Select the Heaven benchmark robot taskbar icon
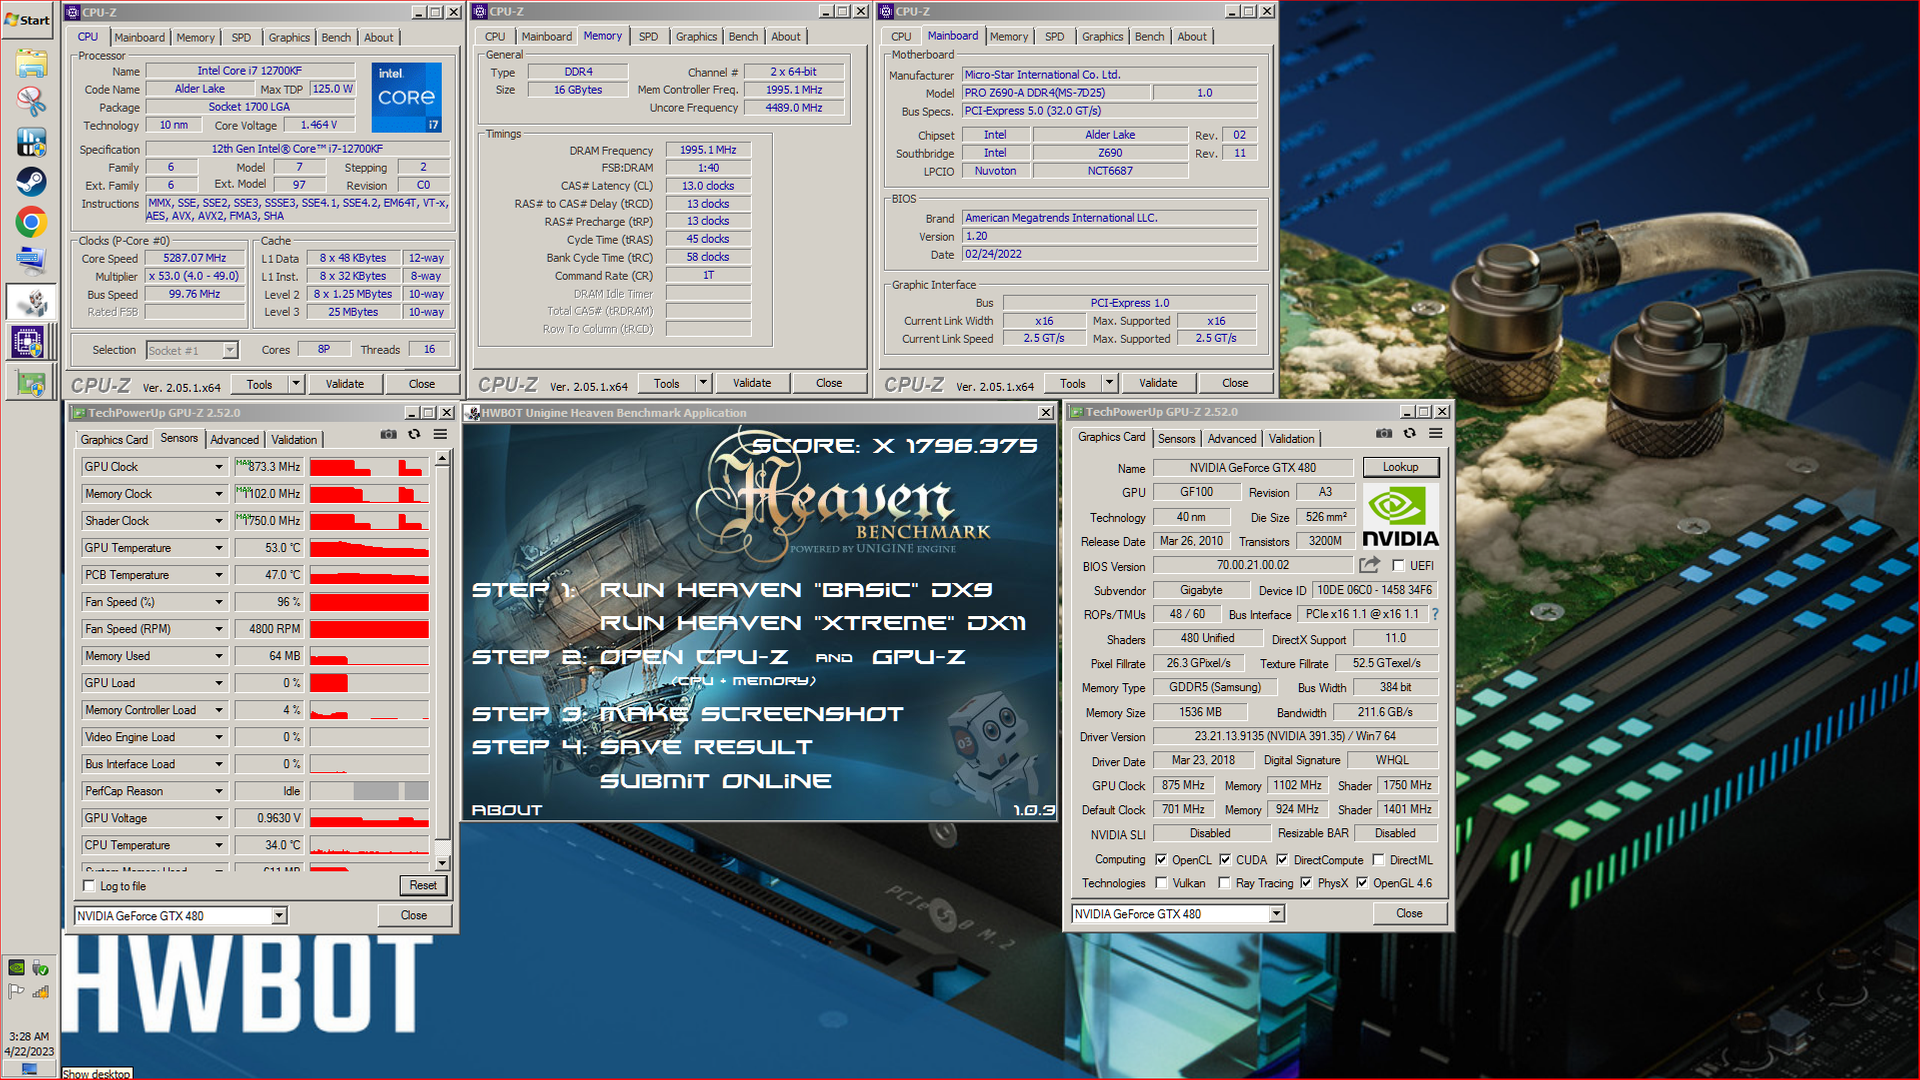Image resolution: width=1920 pixels, height=1080 pixels. point(31,302)
